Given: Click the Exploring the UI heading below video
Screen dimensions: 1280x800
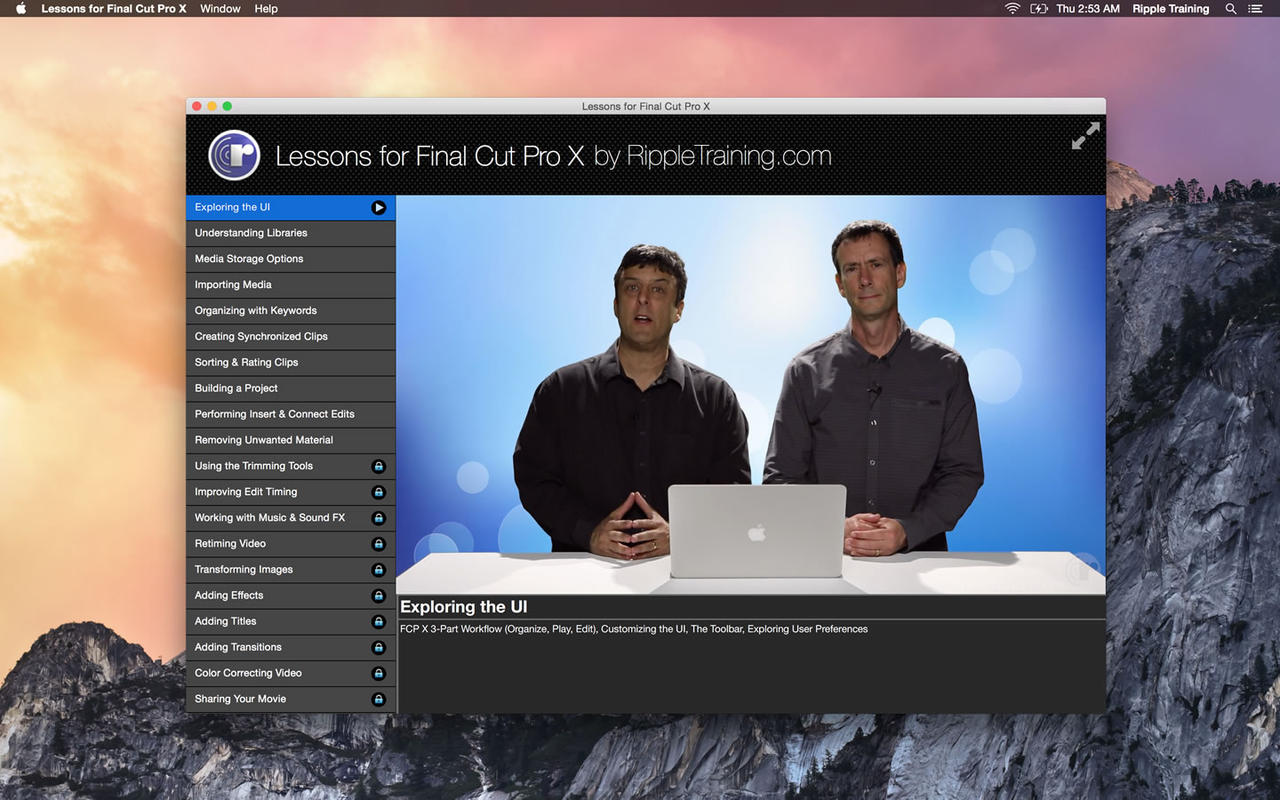Looking at the screenshot, I should tap(464, 607).
